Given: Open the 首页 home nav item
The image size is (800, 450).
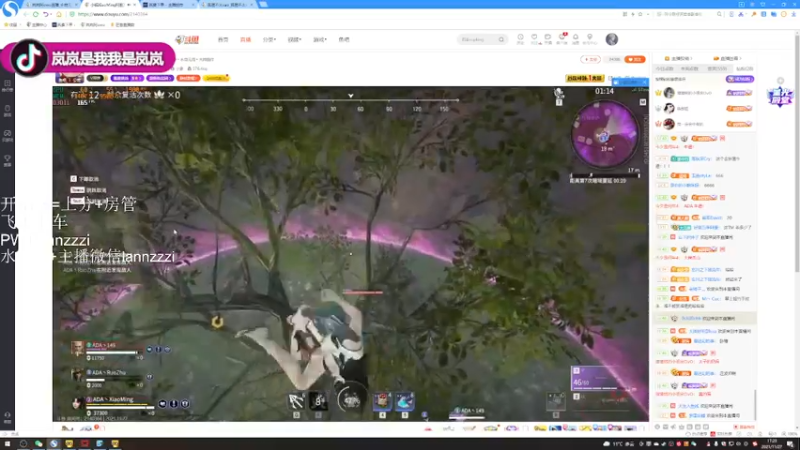Looking at the screenshot, I should coord(223,39).
